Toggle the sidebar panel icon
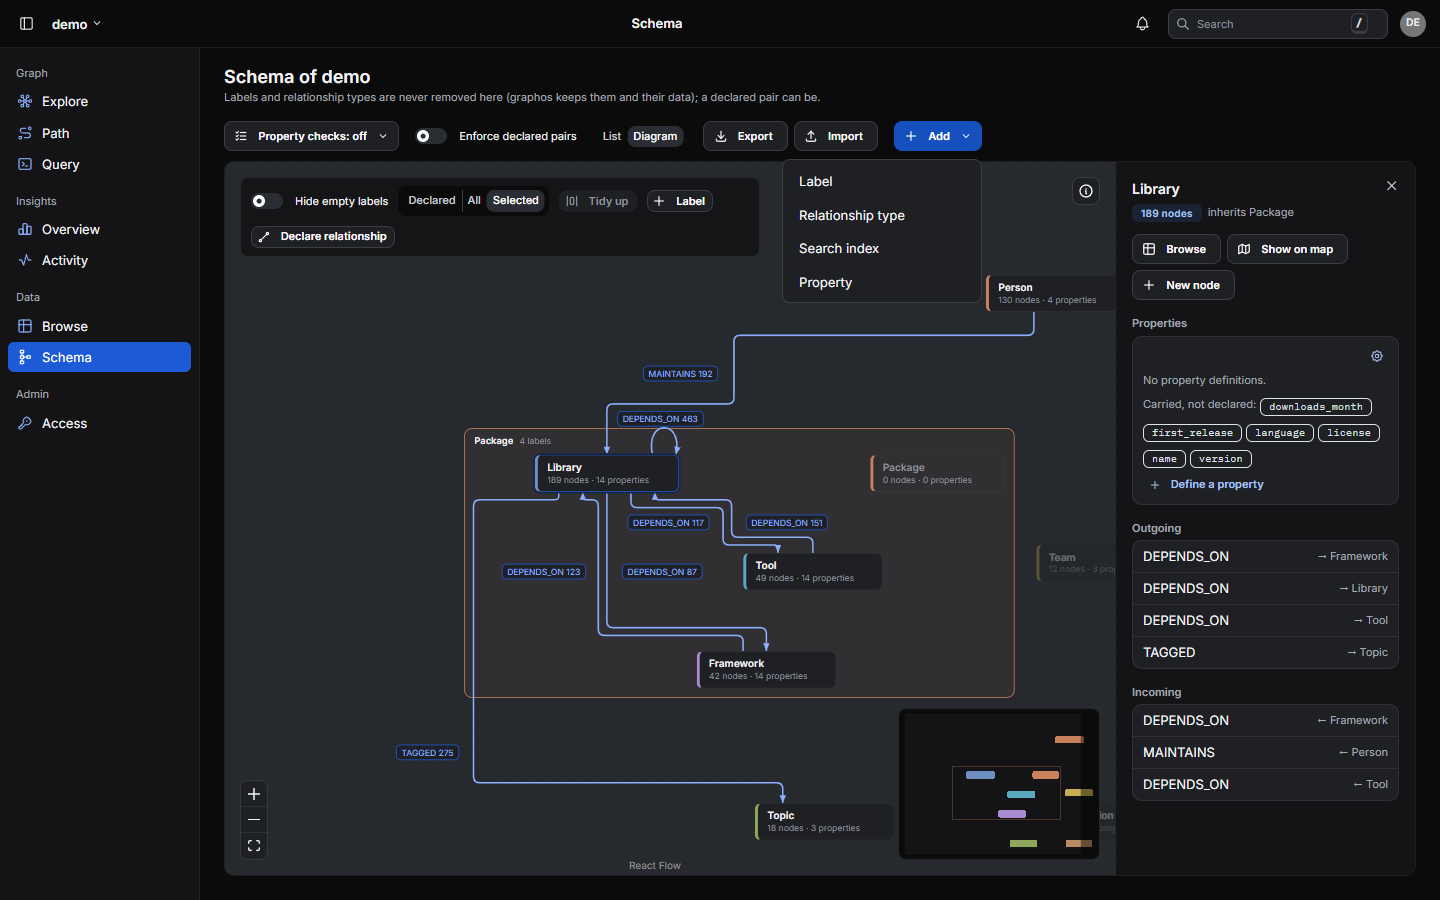 point(27,24)
